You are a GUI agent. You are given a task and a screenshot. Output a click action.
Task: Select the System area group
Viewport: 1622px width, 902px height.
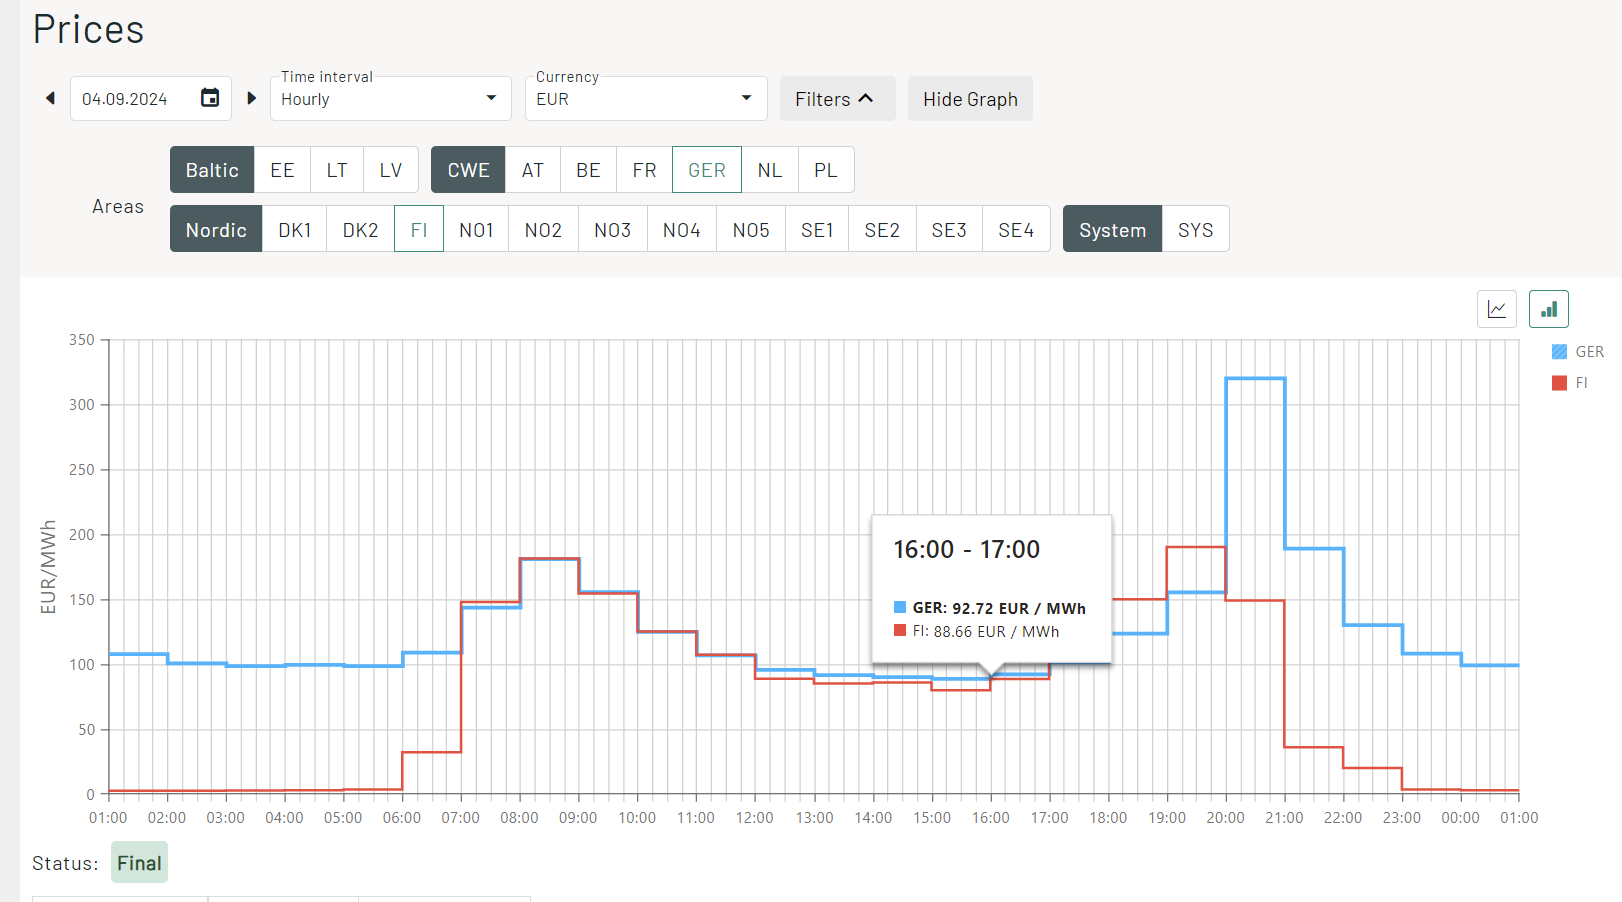[x=1112, y=230]
